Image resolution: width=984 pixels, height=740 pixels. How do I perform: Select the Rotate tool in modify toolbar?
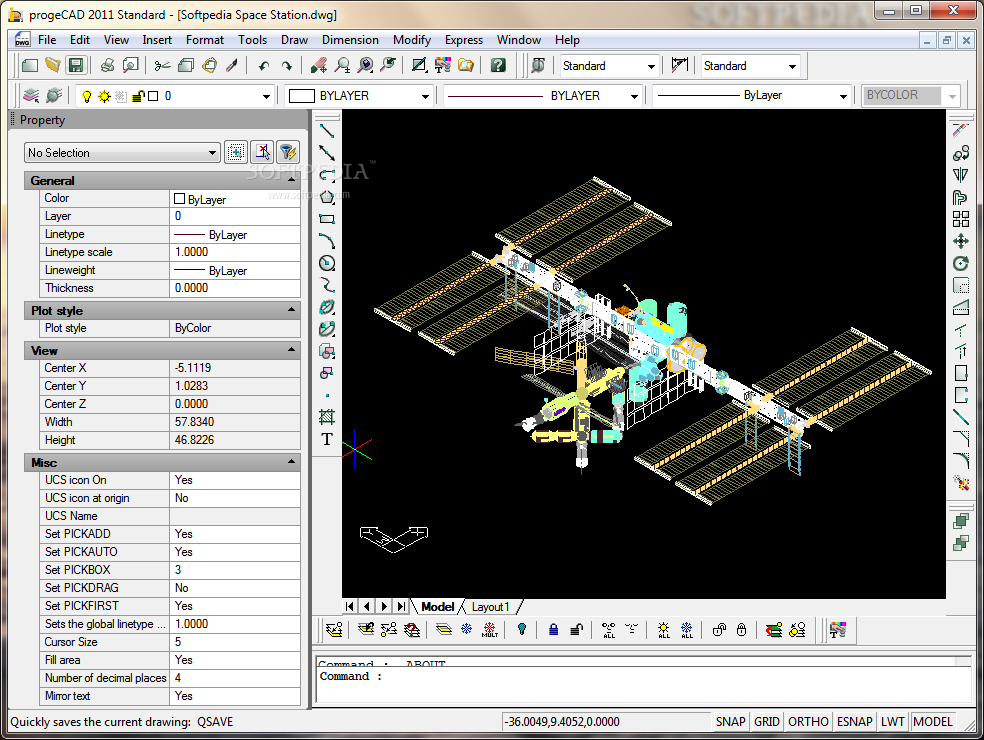960,264
